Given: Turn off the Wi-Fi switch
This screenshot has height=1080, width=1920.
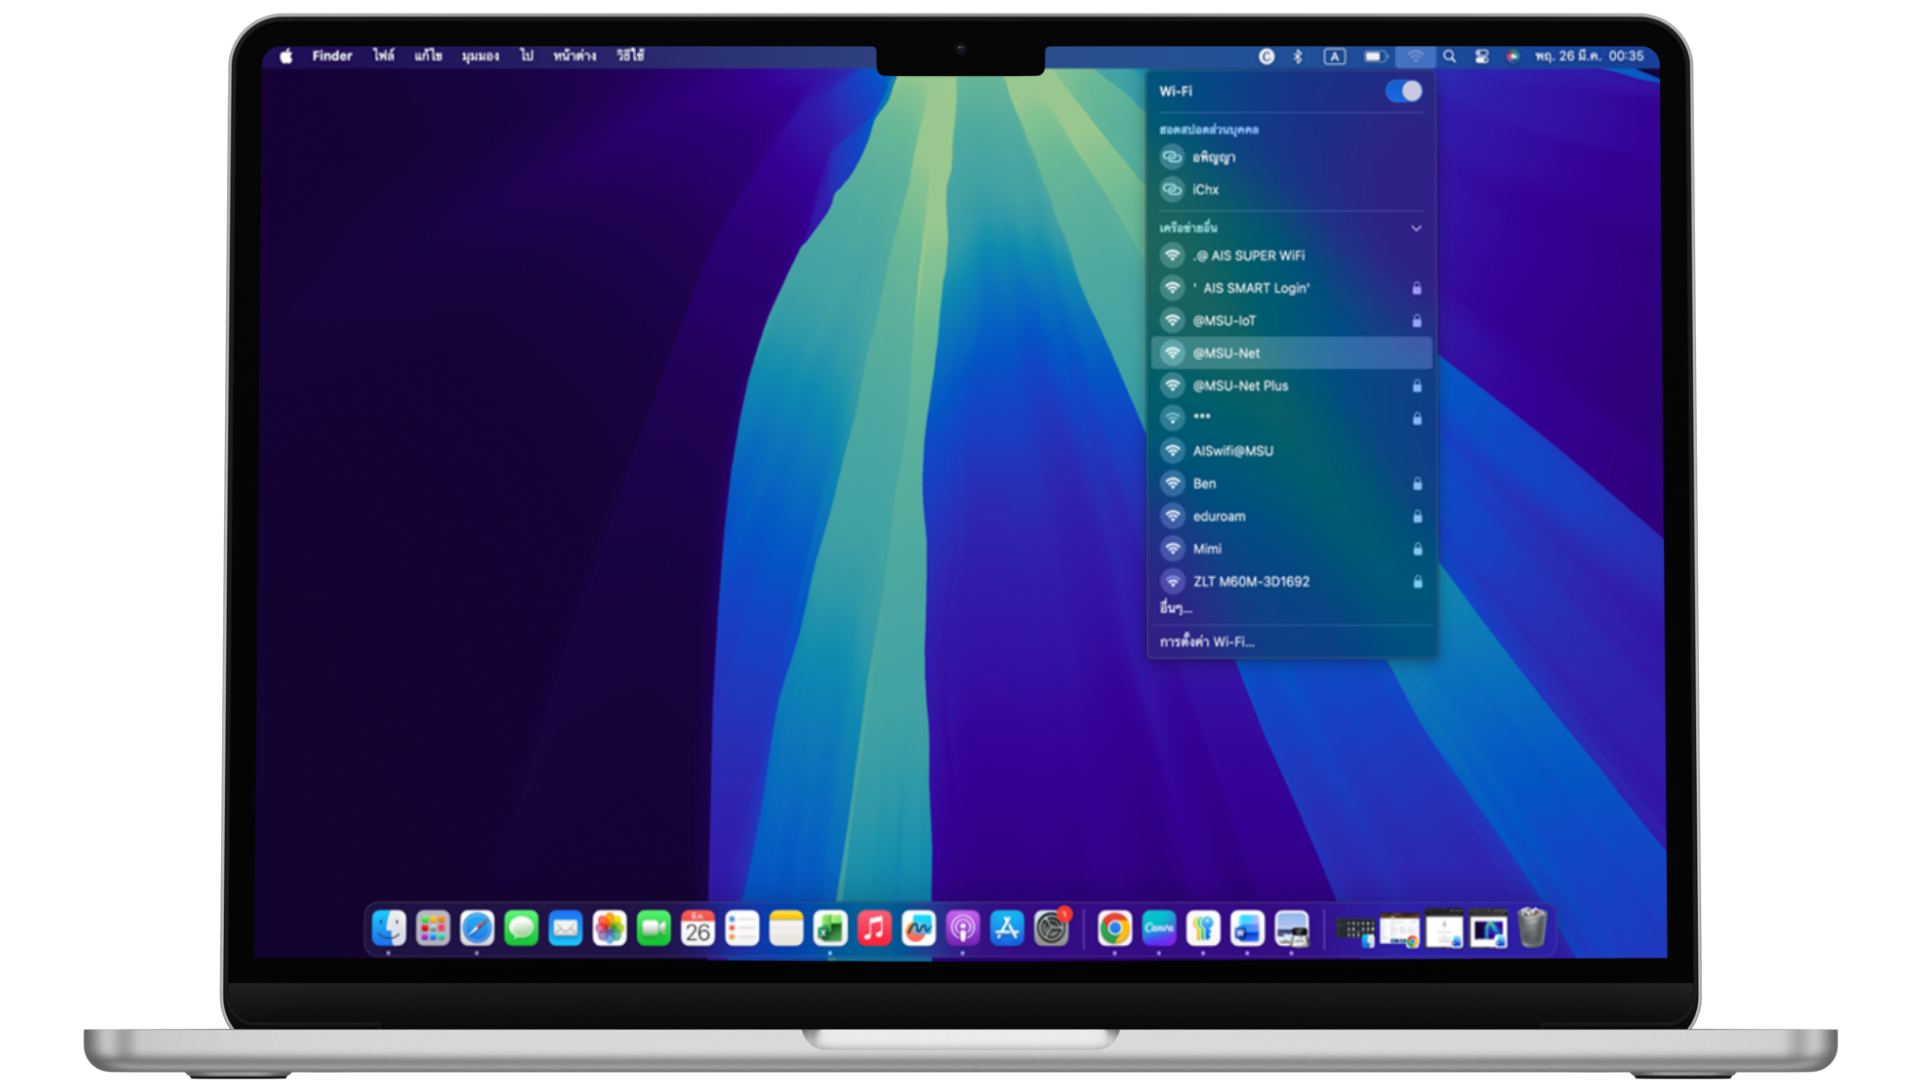Looking at the screenshot, I should pos(1404,91).
